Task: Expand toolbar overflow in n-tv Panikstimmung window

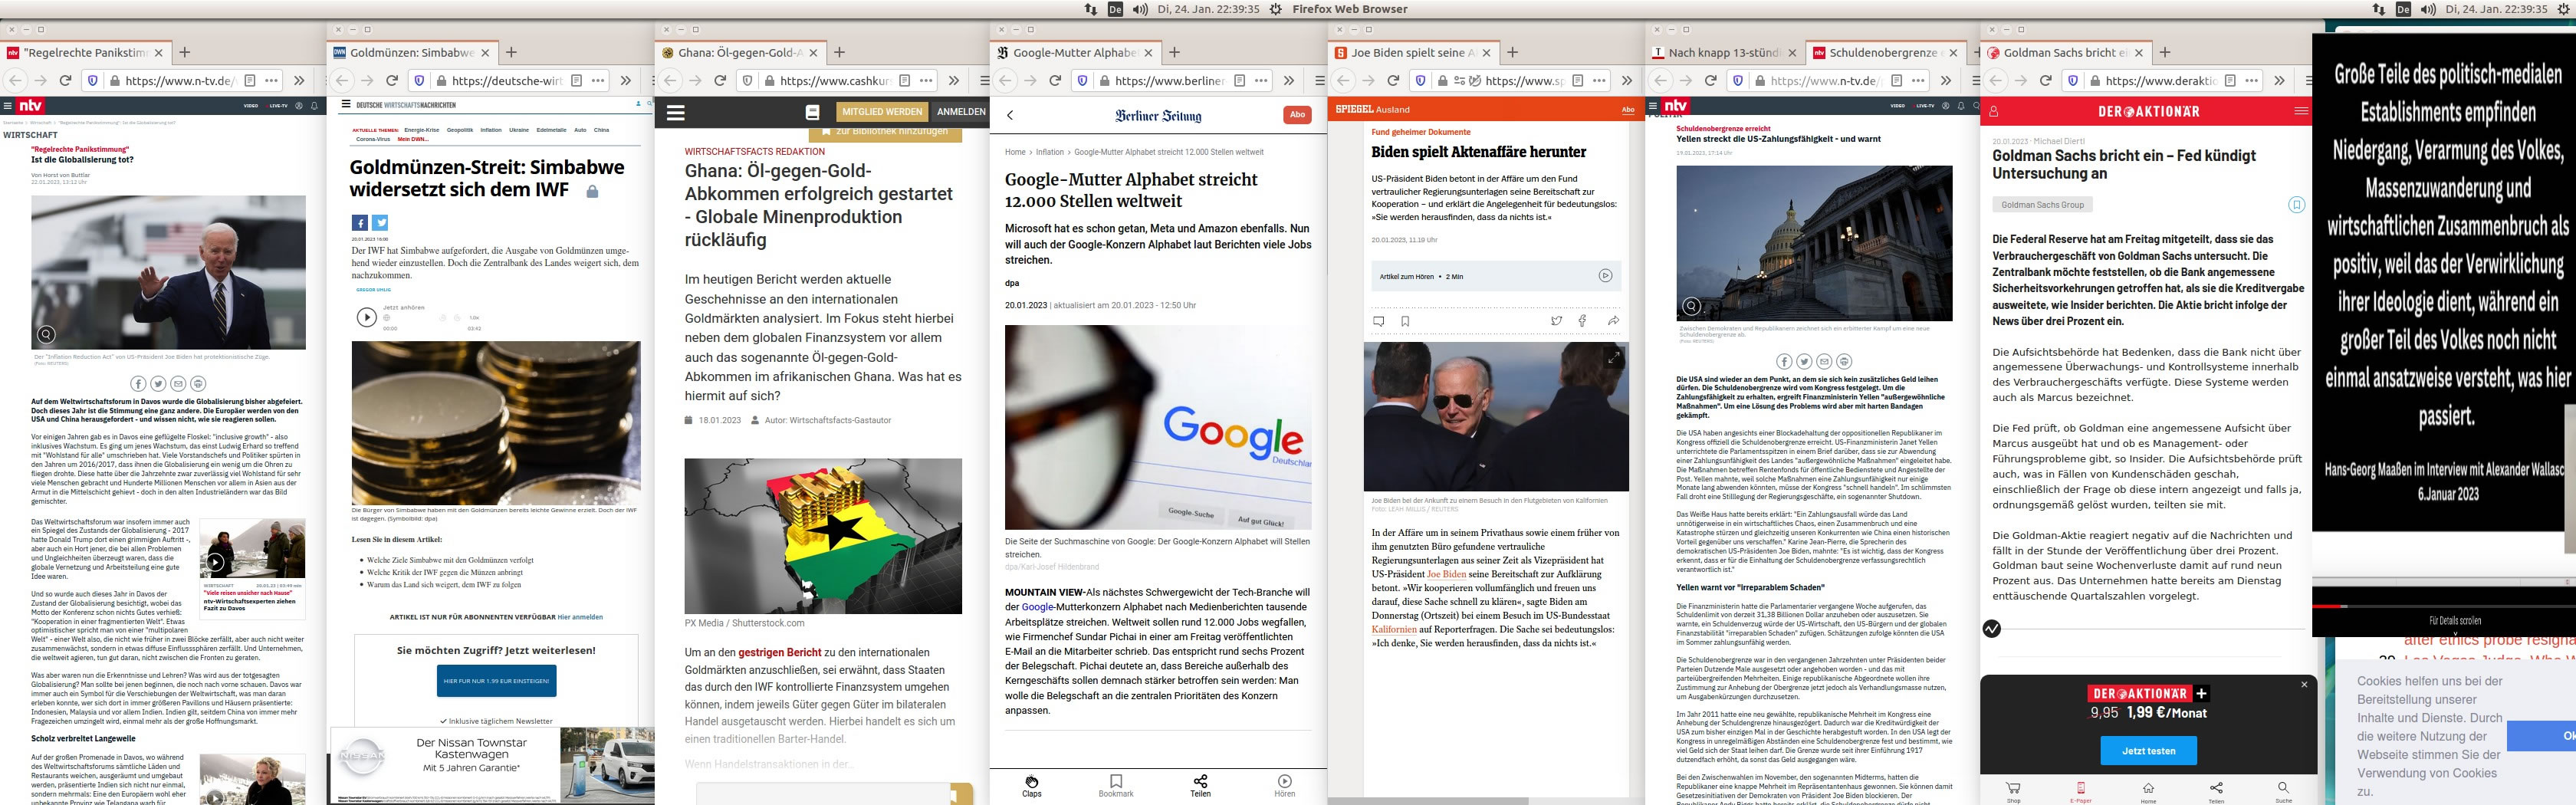Action: pyautogui.click(x=298, y=81)
